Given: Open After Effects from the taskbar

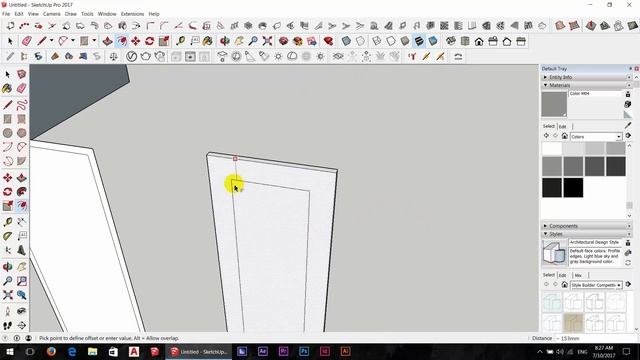Looking at the screenshot, I should coord(262,351).
